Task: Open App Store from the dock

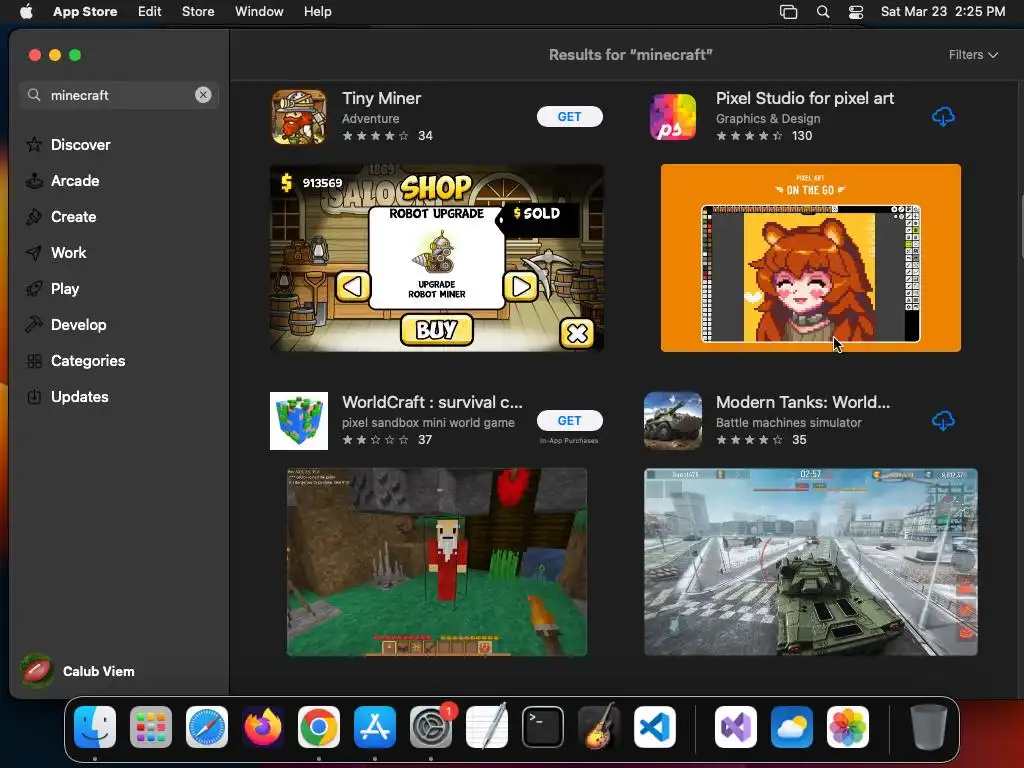Action: click(x=375, y=727)
